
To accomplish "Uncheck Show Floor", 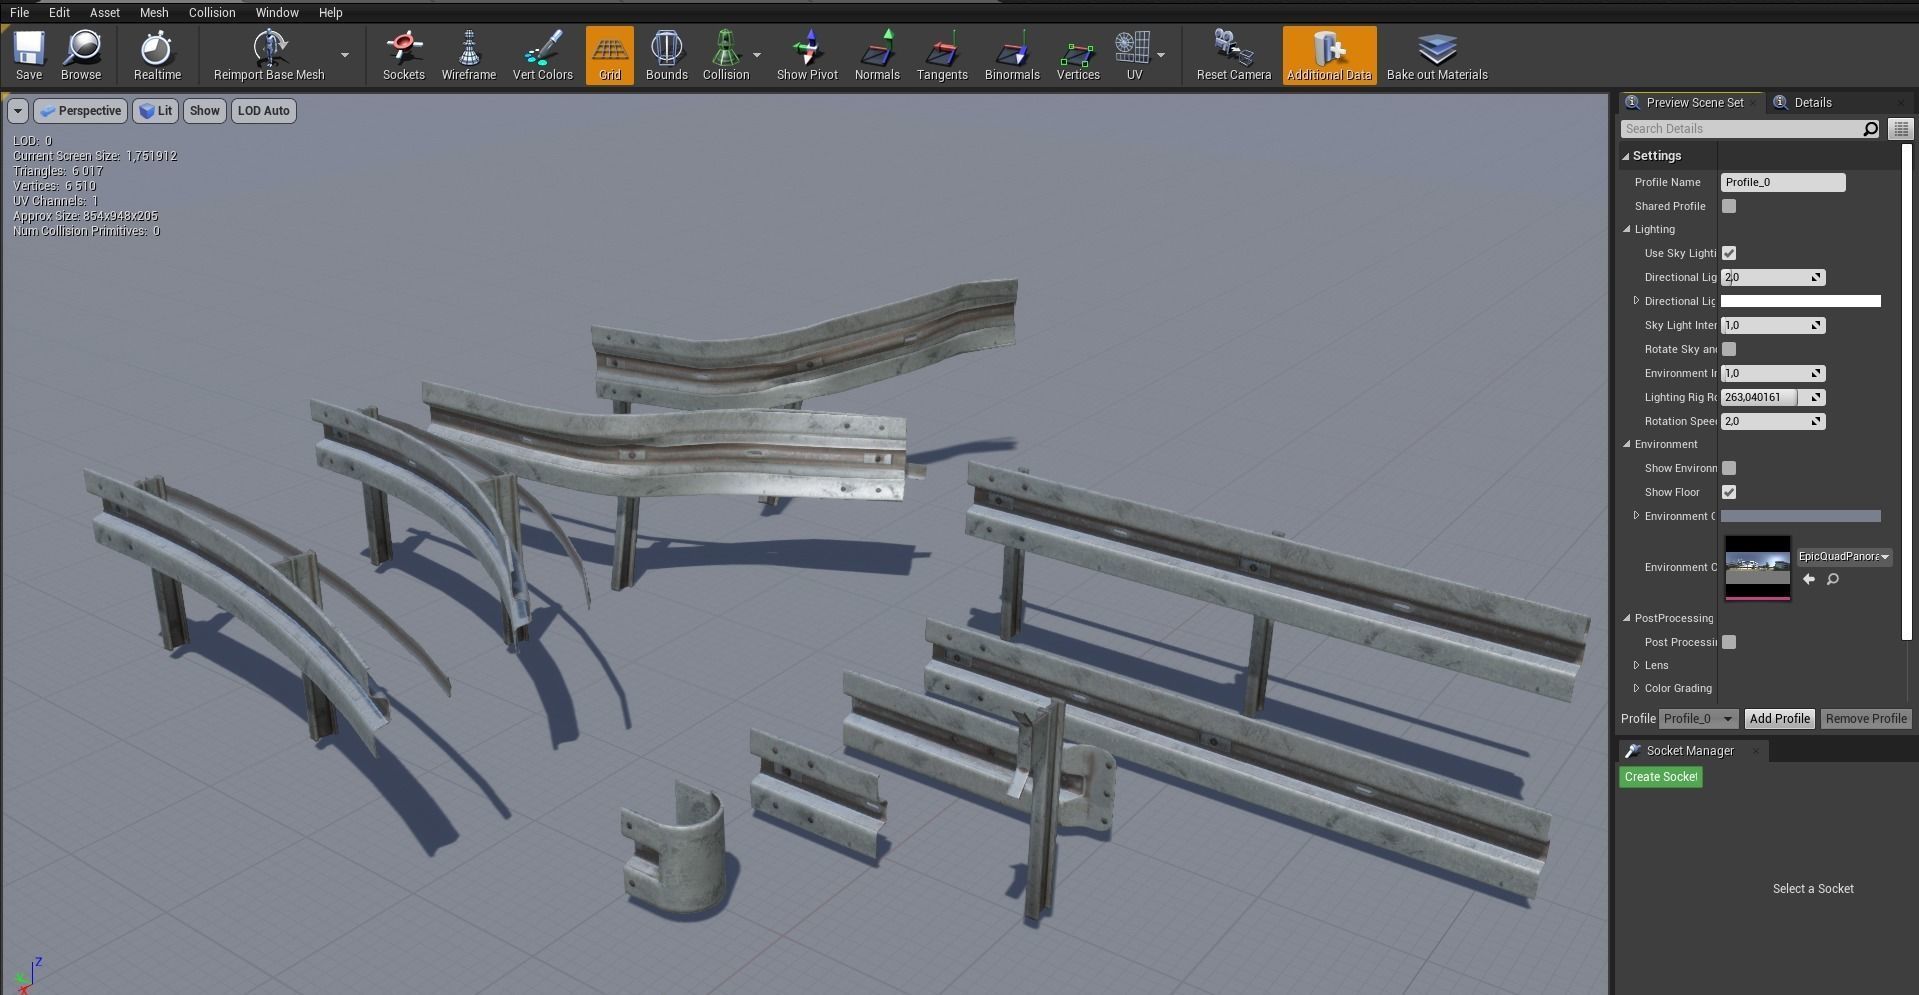I will click(1729, 492).
